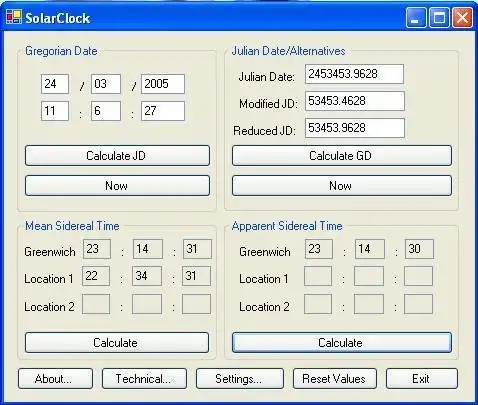Click Mean Location 2 empty minutes field
478x405 pixels.
(147, 304)
